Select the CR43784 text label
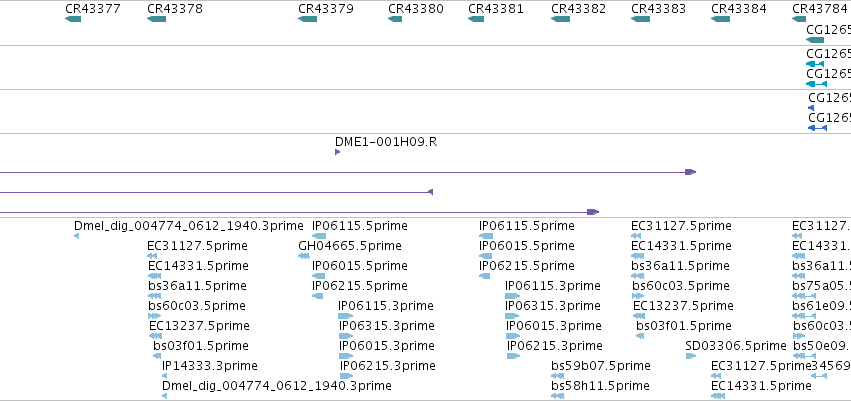 click(820, 9)
